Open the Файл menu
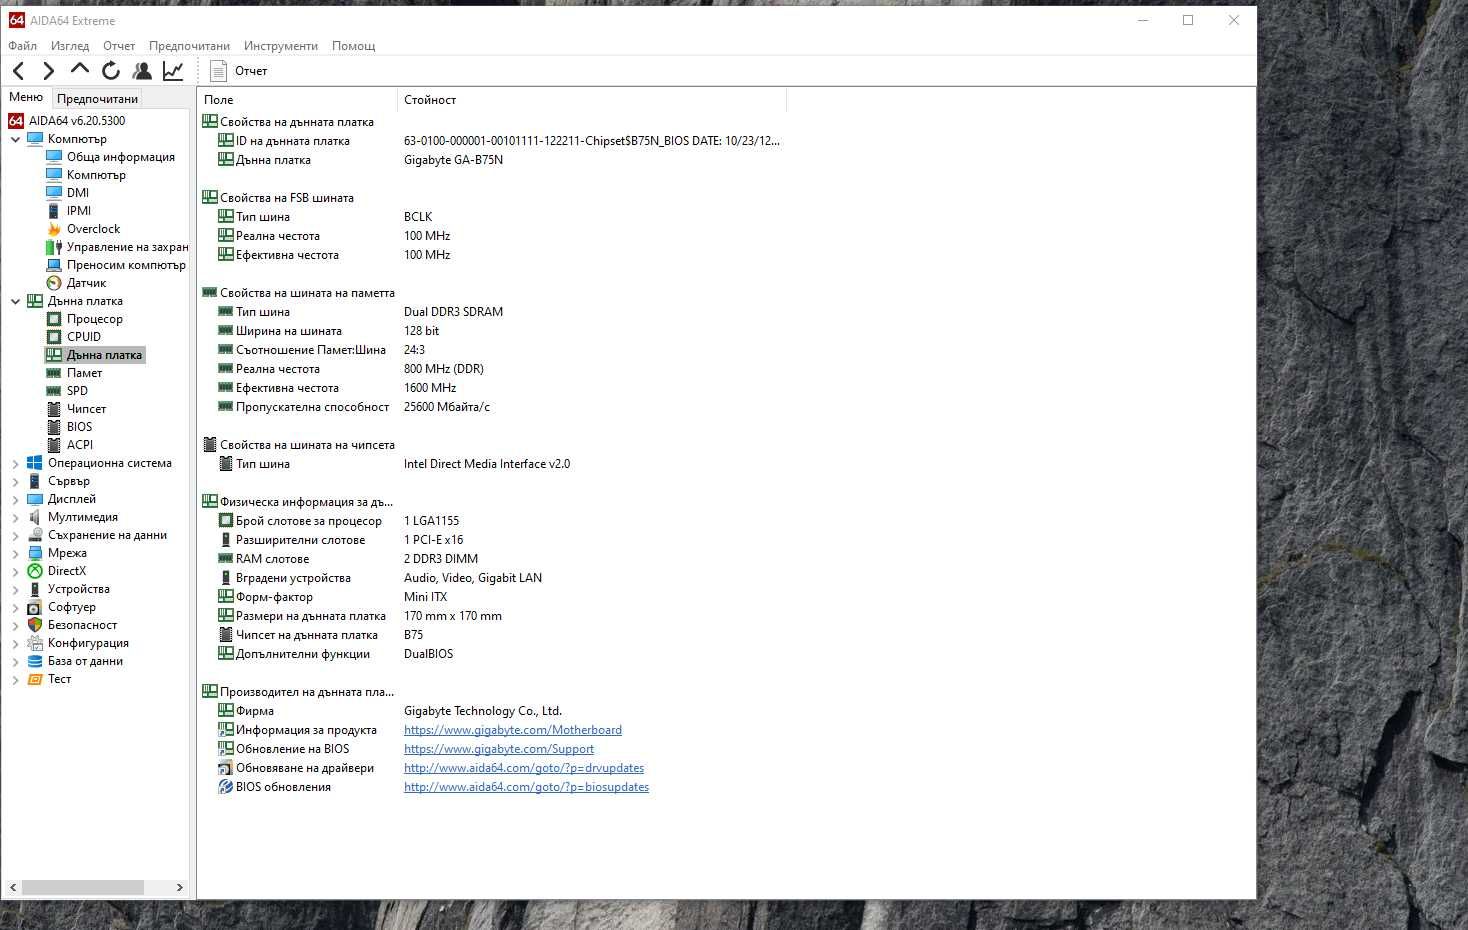 pyautogui.click(x=22, y=46)
